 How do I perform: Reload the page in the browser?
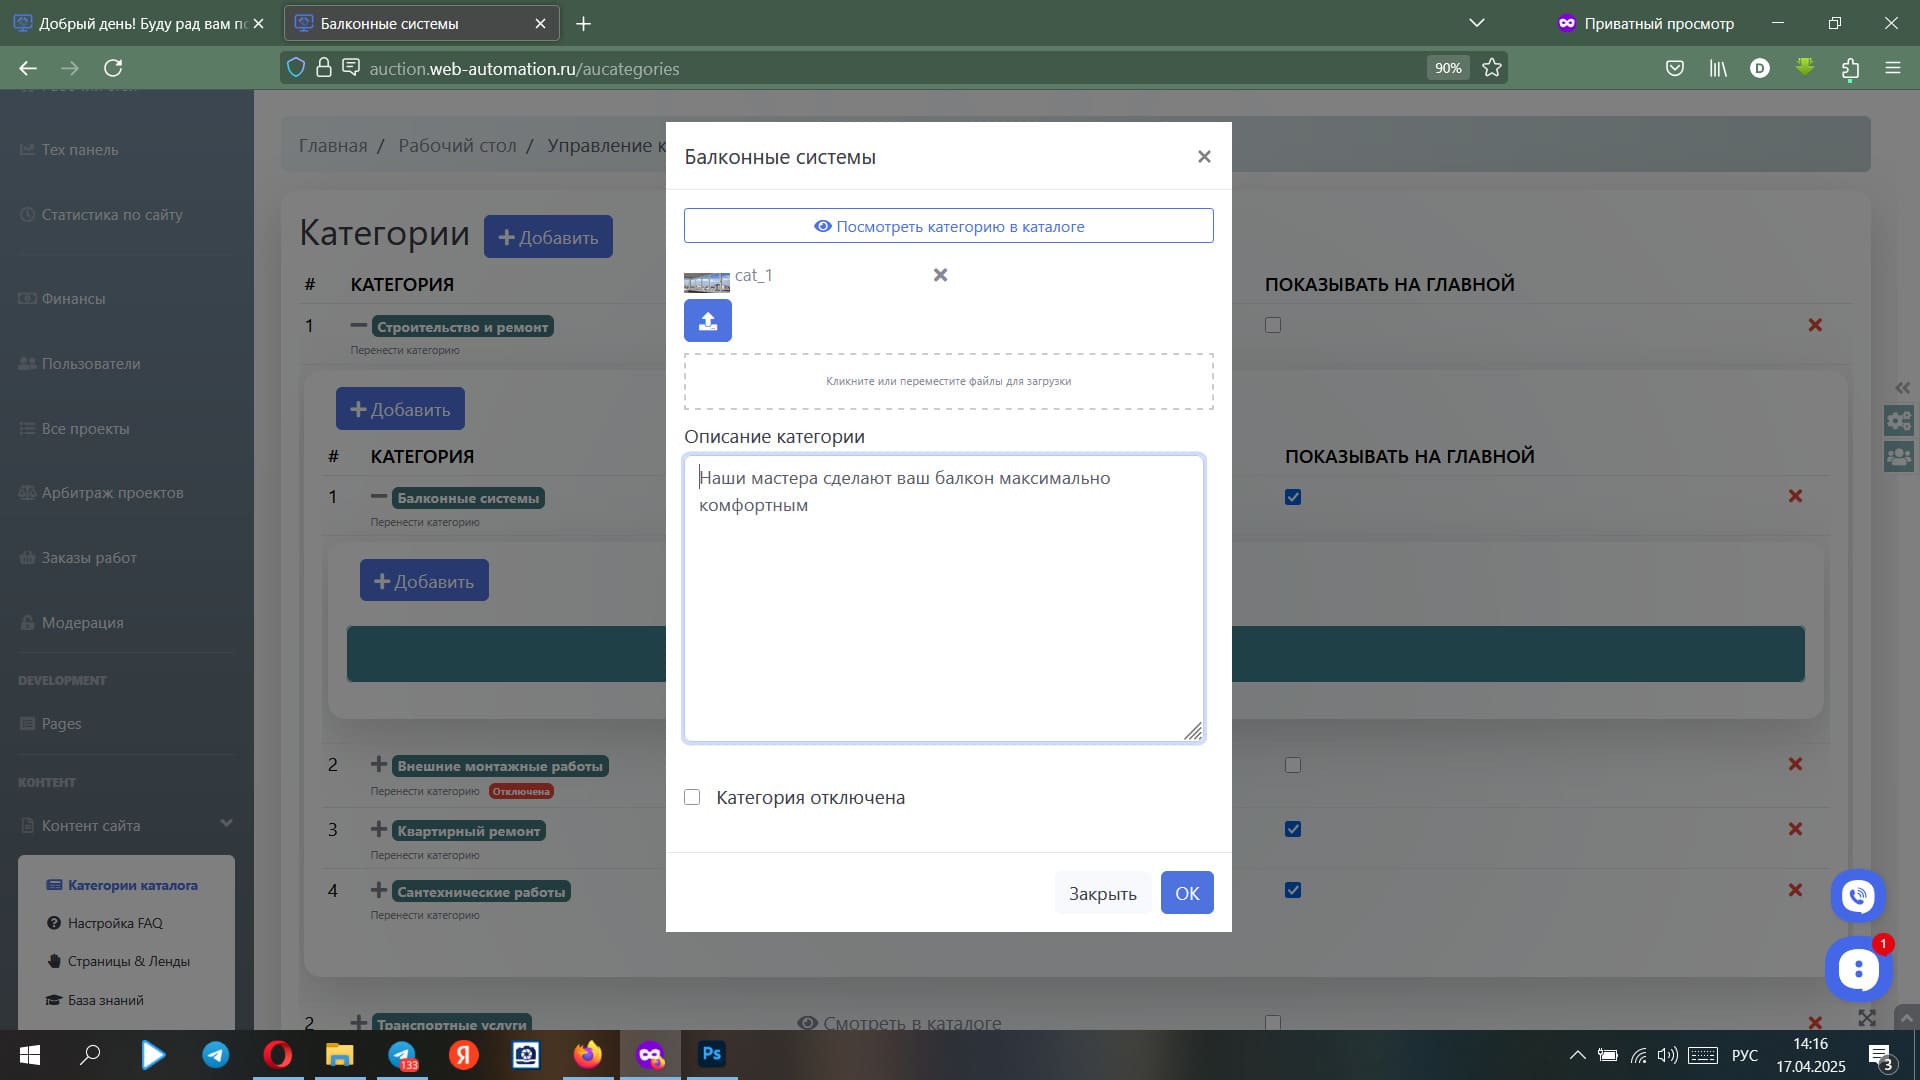coord(113,68)
